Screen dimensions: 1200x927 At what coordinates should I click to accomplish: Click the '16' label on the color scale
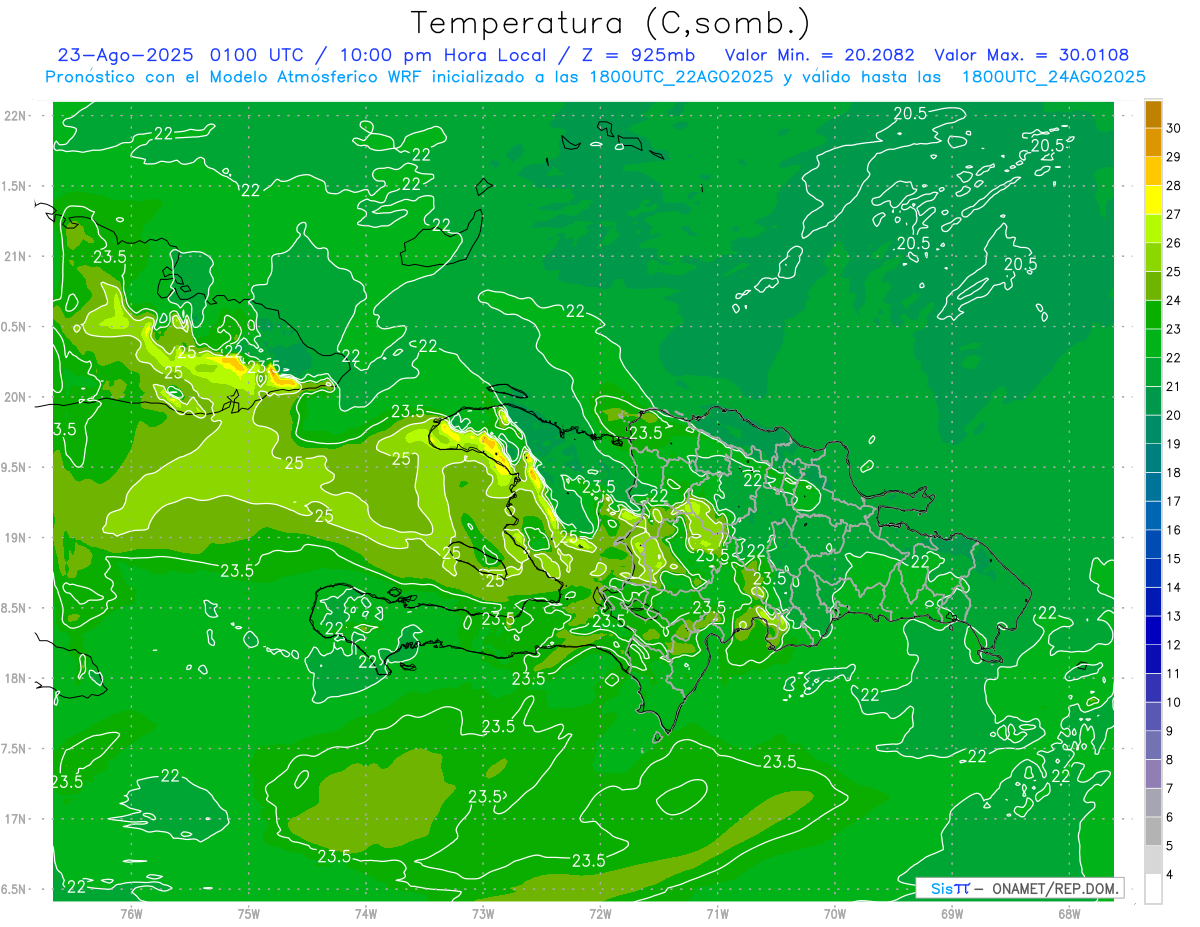(1175, 530)
